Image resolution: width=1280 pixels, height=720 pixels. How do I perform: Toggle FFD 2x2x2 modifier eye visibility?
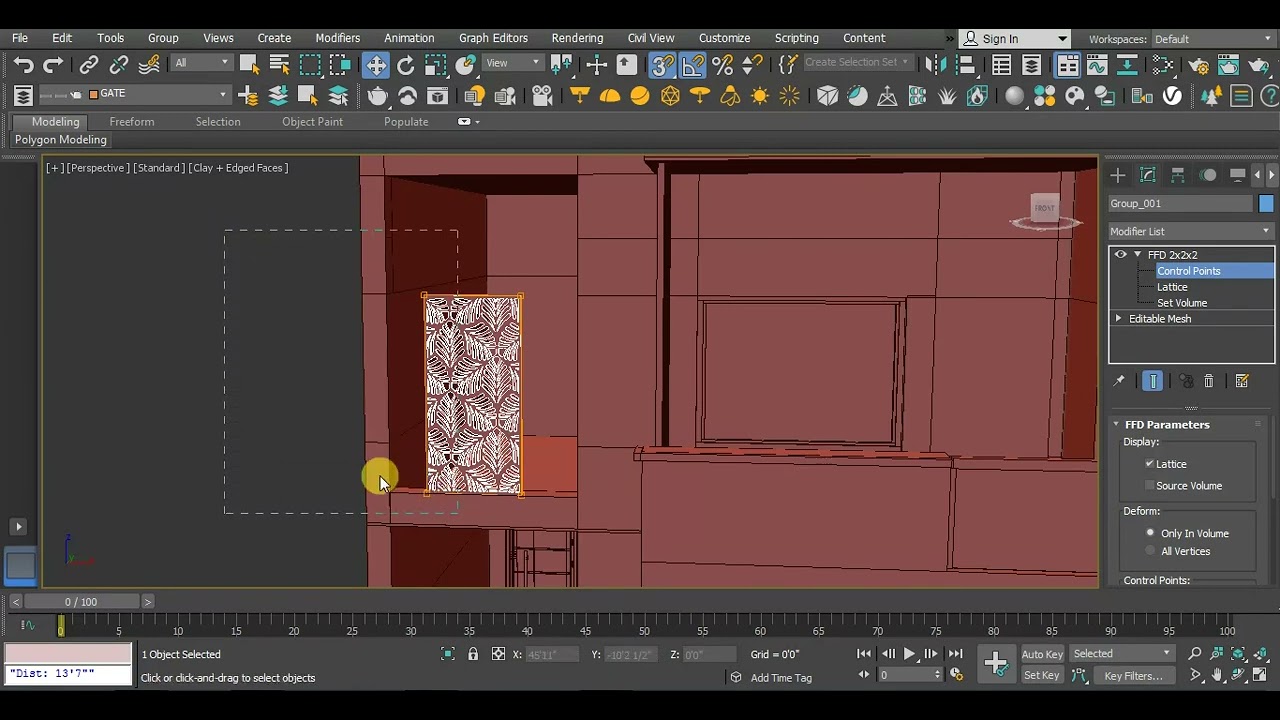click(x=1120, y=255)
